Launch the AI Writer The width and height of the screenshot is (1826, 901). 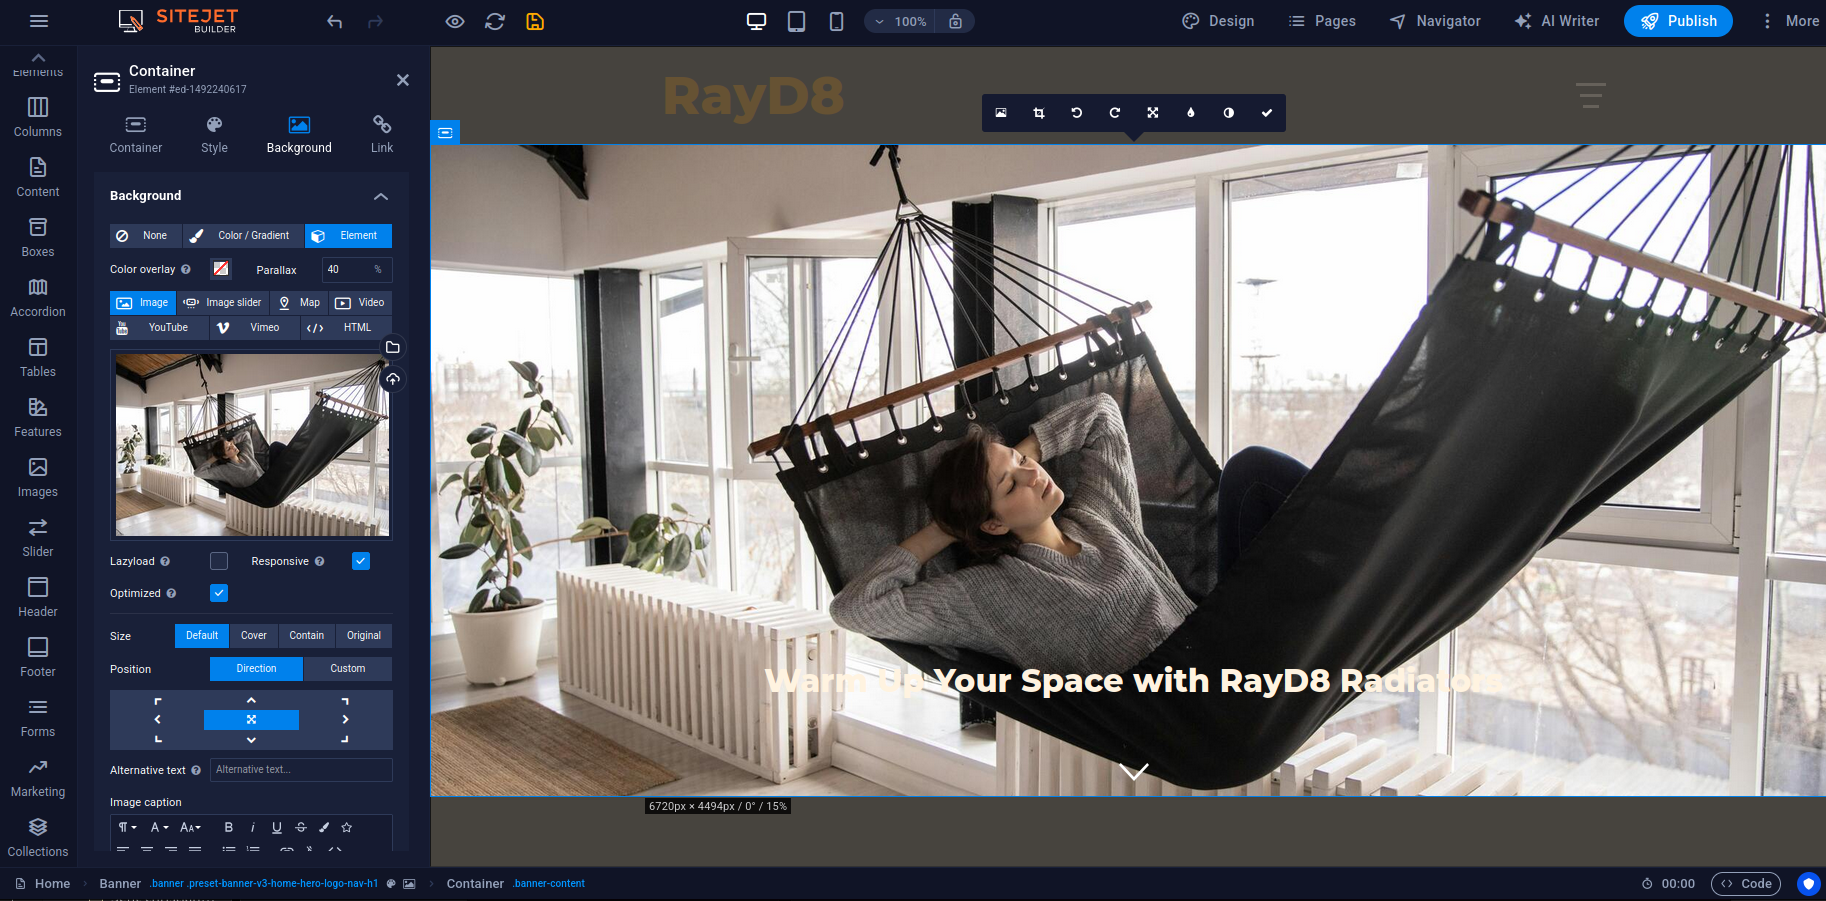point(1557,21)
